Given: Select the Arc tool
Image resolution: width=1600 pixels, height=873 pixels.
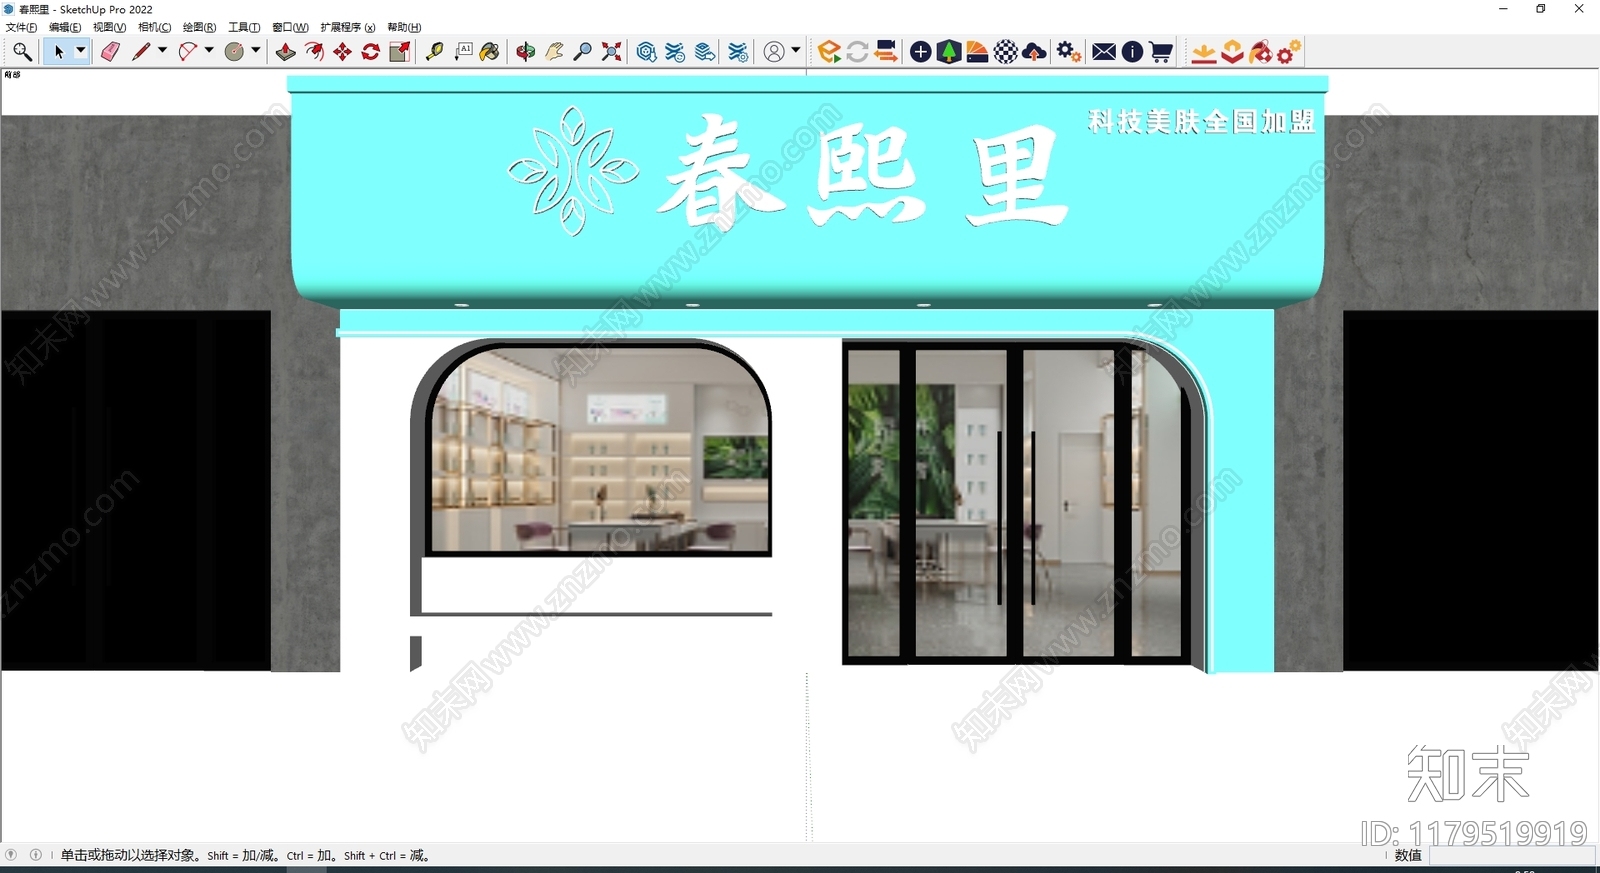Looking at the screenshot, I should [188, 52].
